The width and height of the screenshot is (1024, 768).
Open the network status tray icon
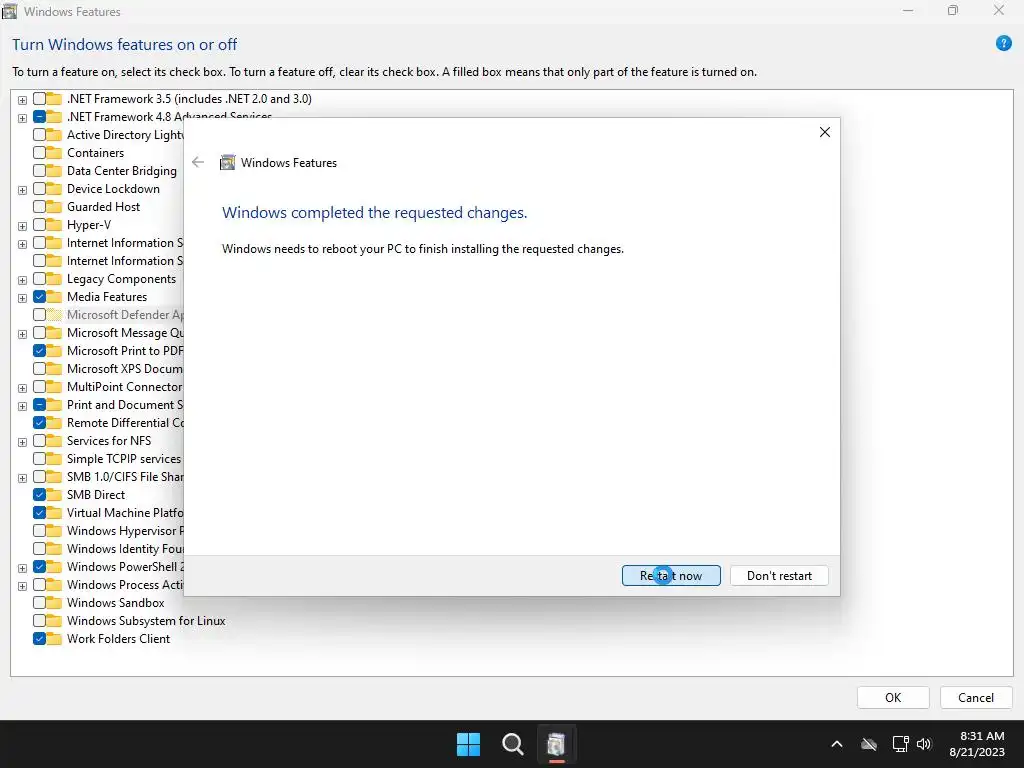[901, 744]
